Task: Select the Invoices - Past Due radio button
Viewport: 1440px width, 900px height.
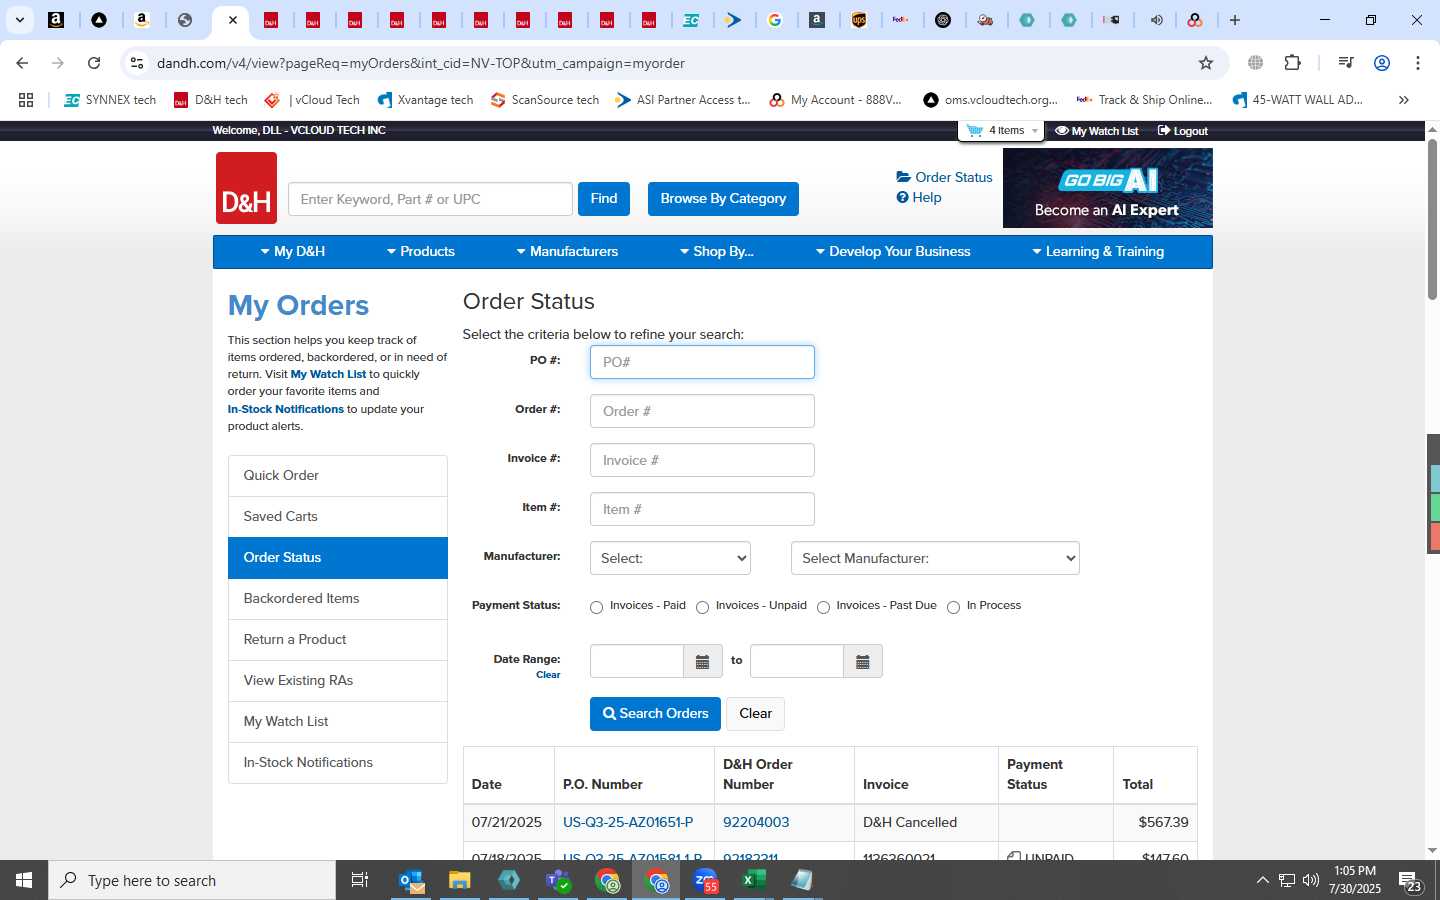Action: tap(824, 607)
